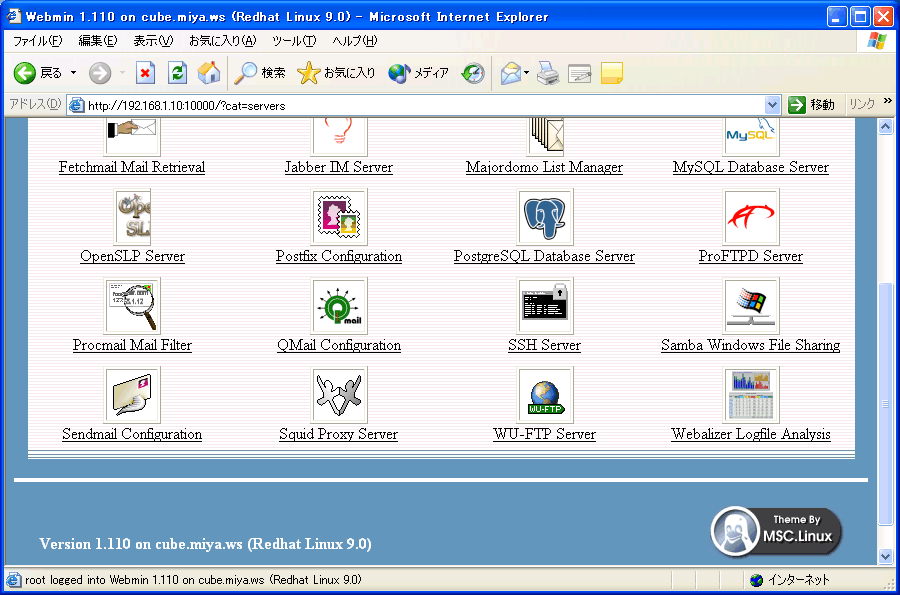Expand the address bar URL dropdown

tap(772, 106)
